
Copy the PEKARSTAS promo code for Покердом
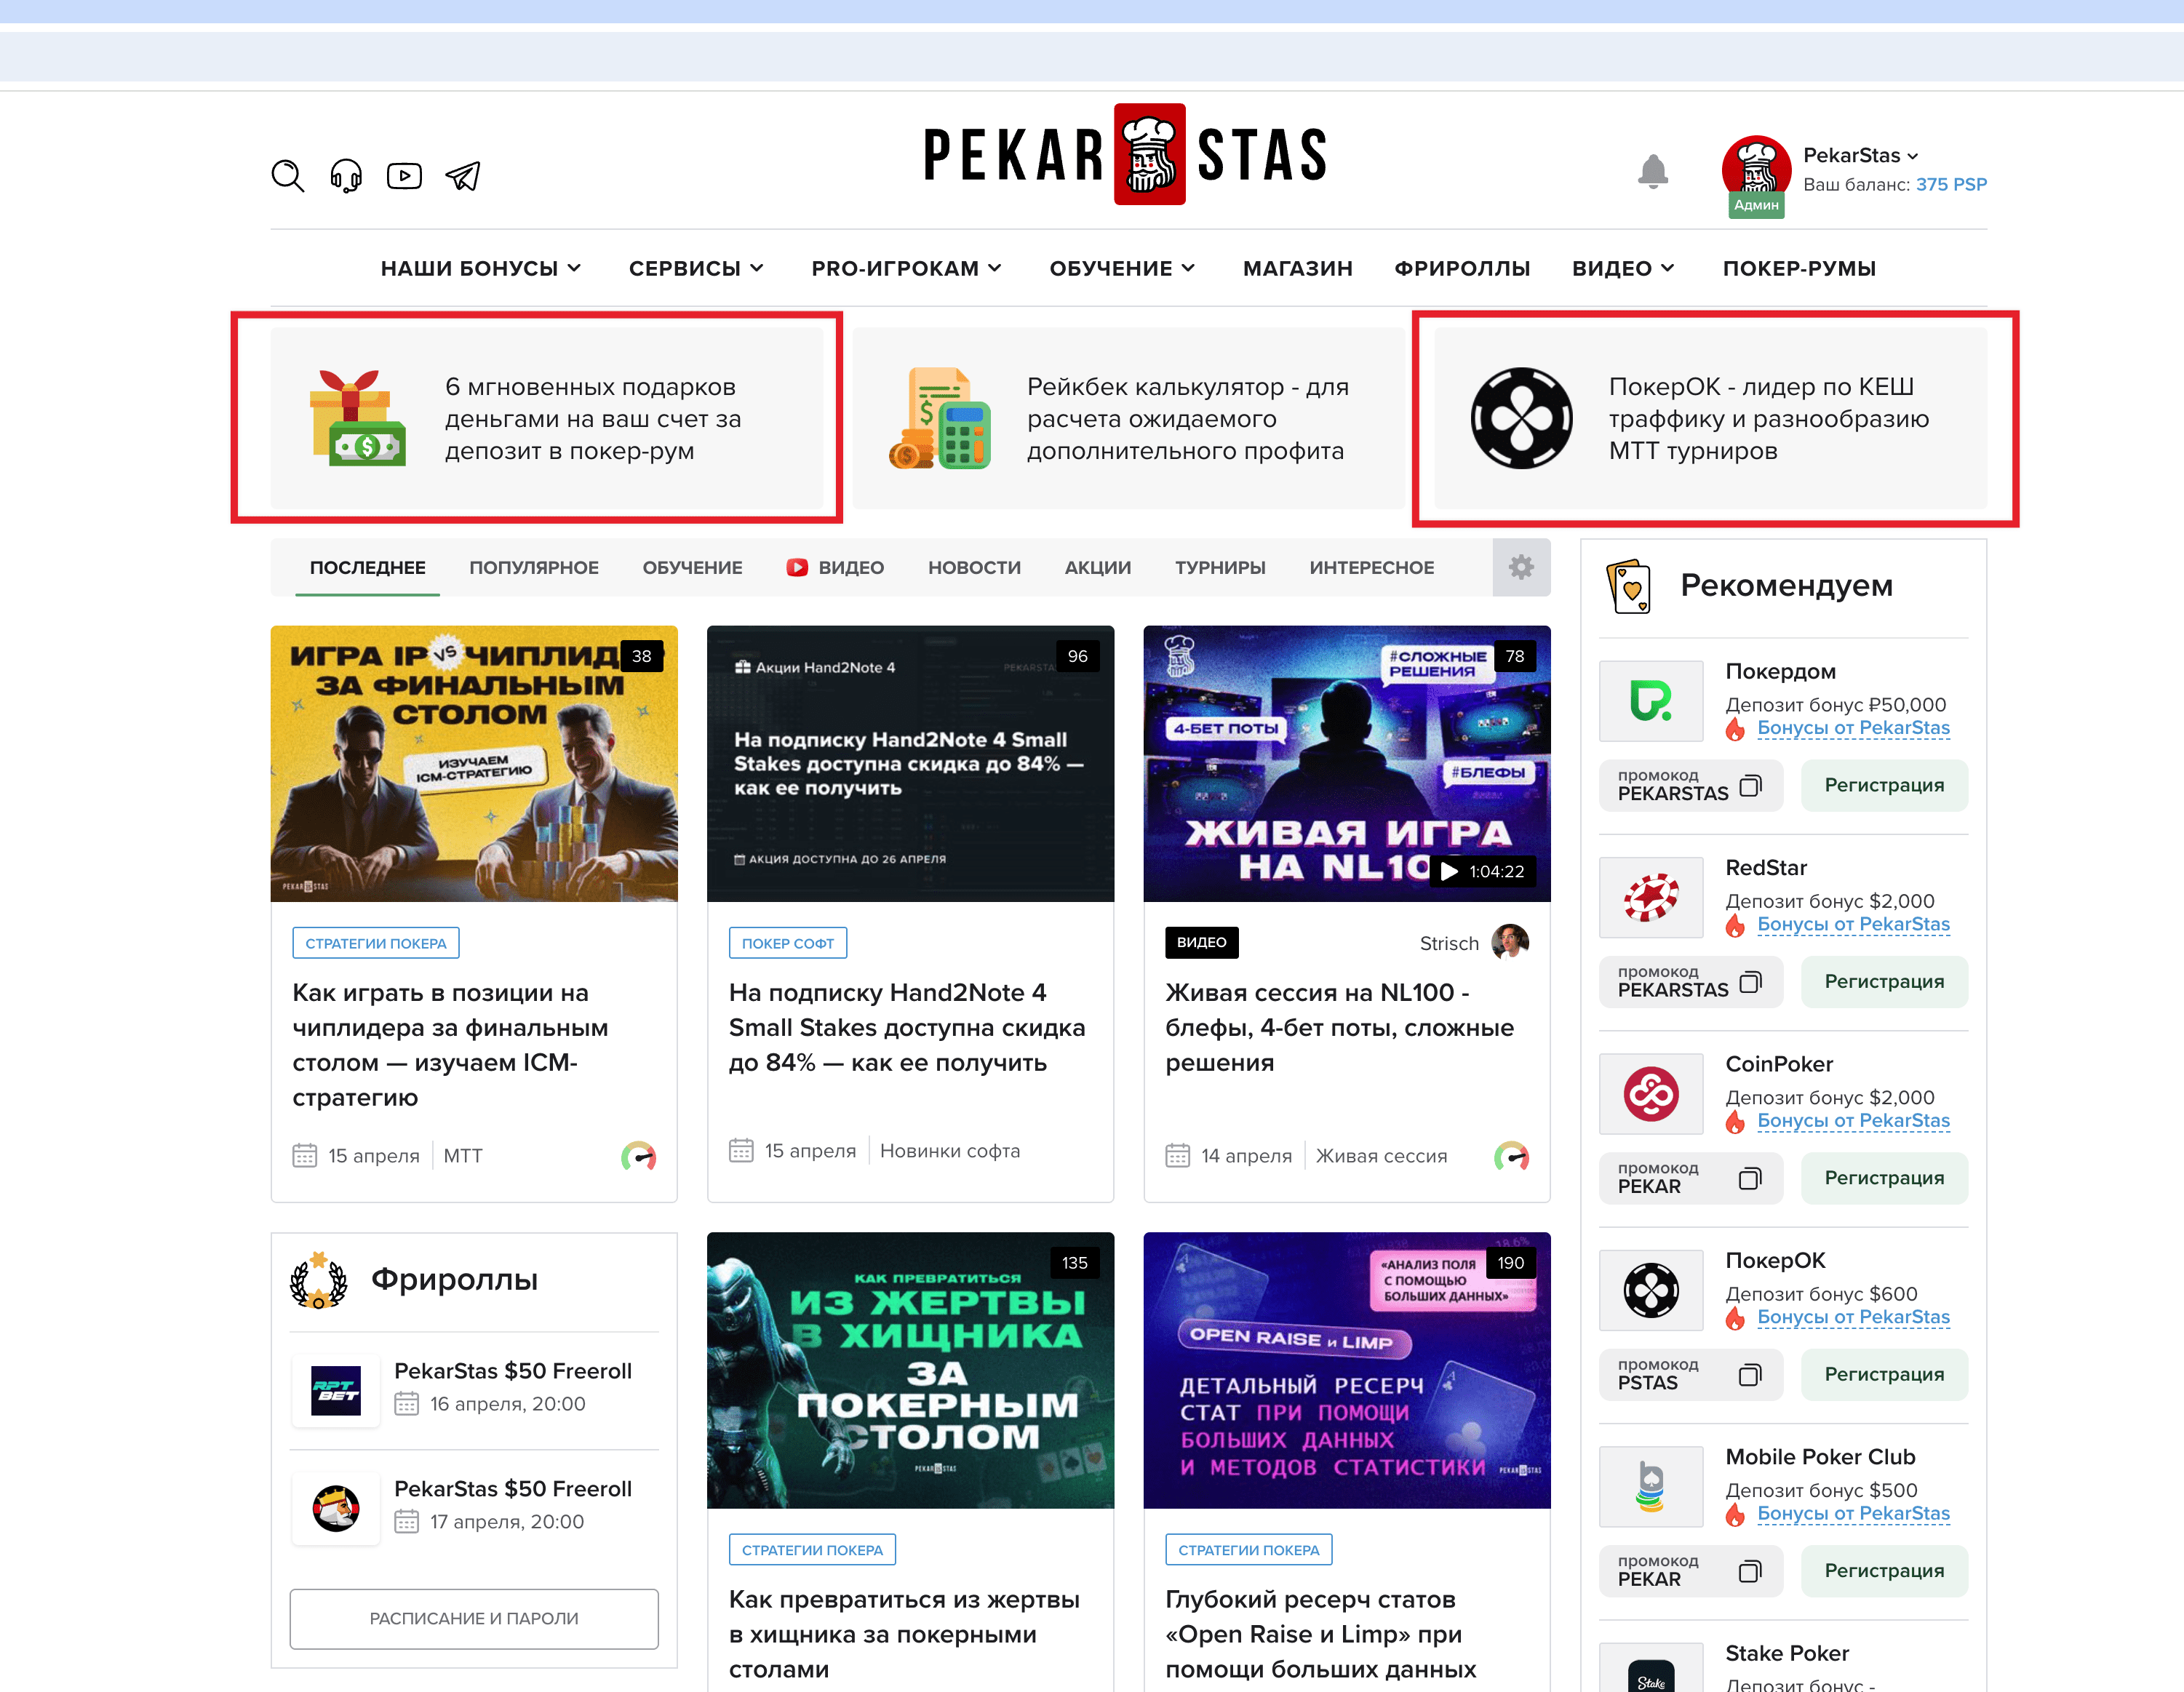tap(1749, 786)
